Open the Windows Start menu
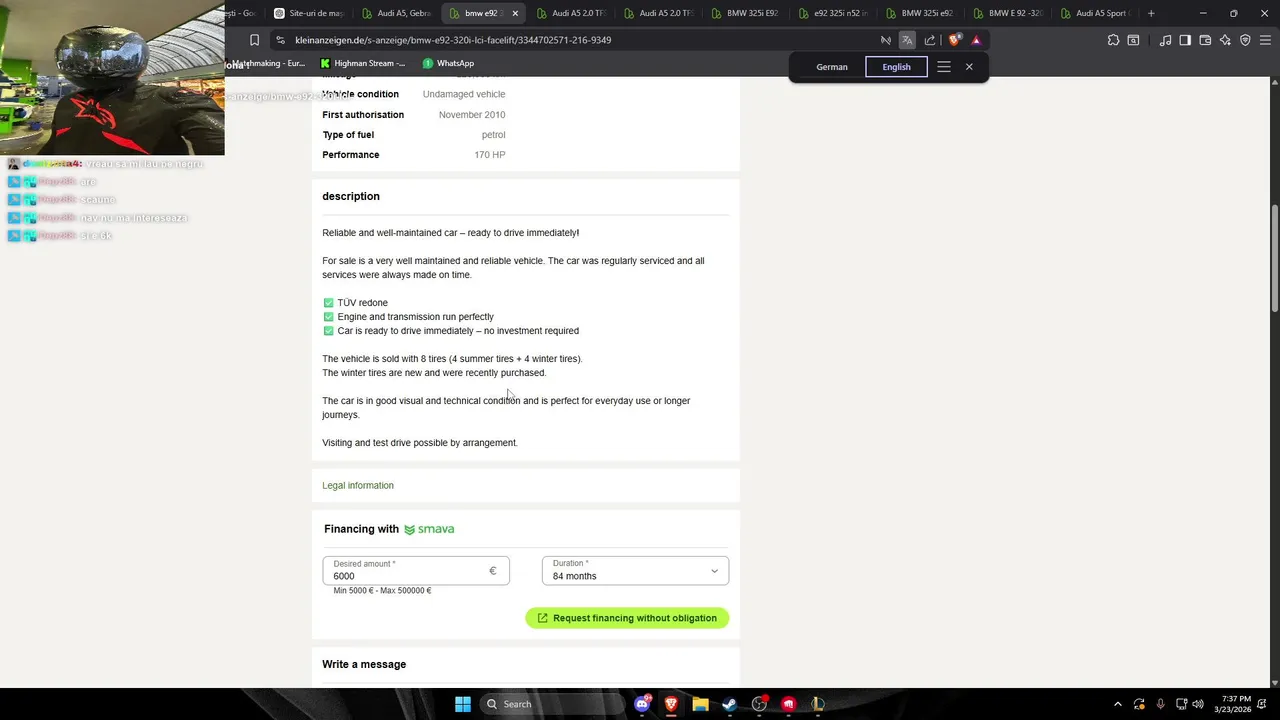This screenshot has width=1280, height=720. tap(463, 704)
